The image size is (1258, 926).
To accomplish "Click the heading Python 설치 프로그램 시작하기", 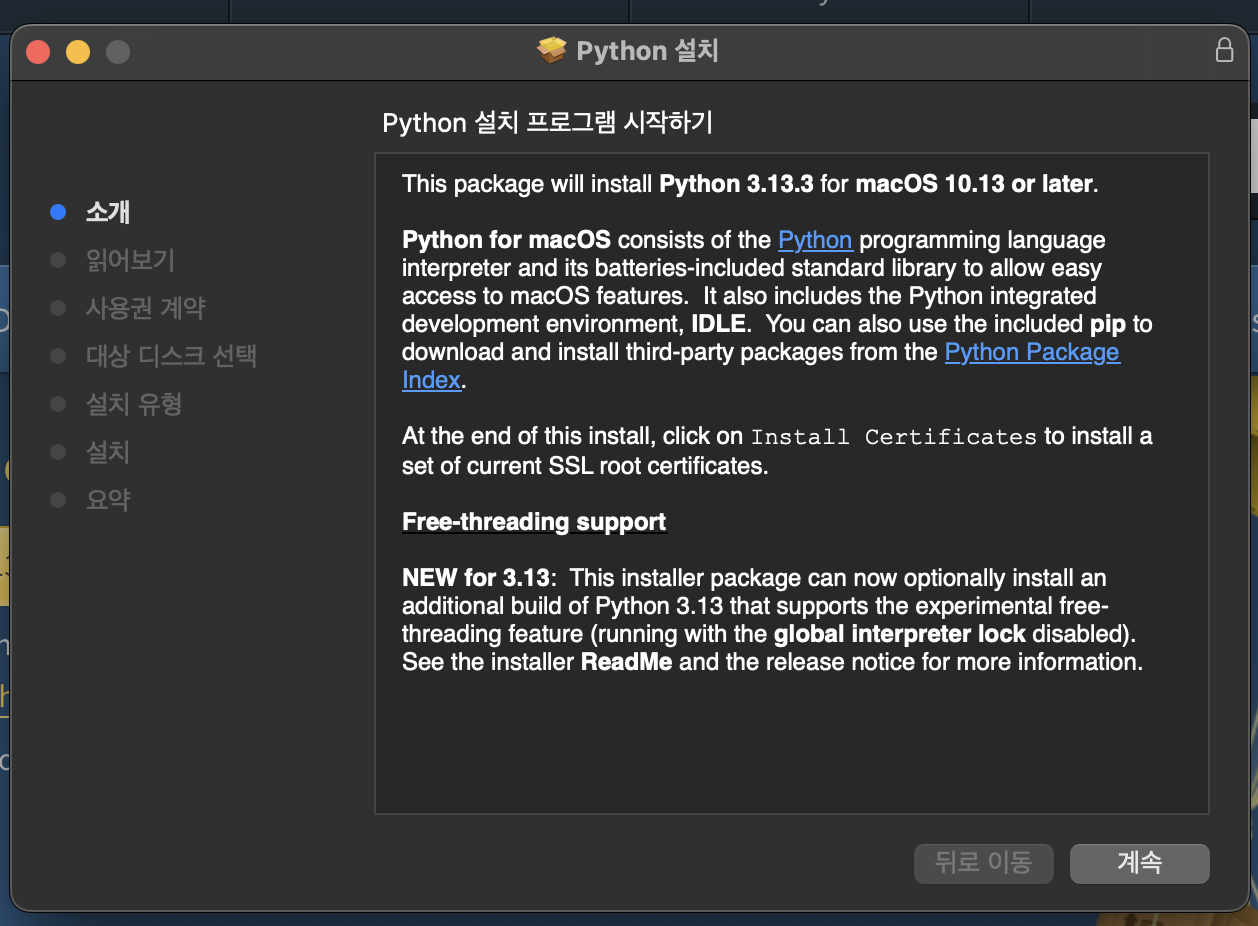I will coord(548,123).
